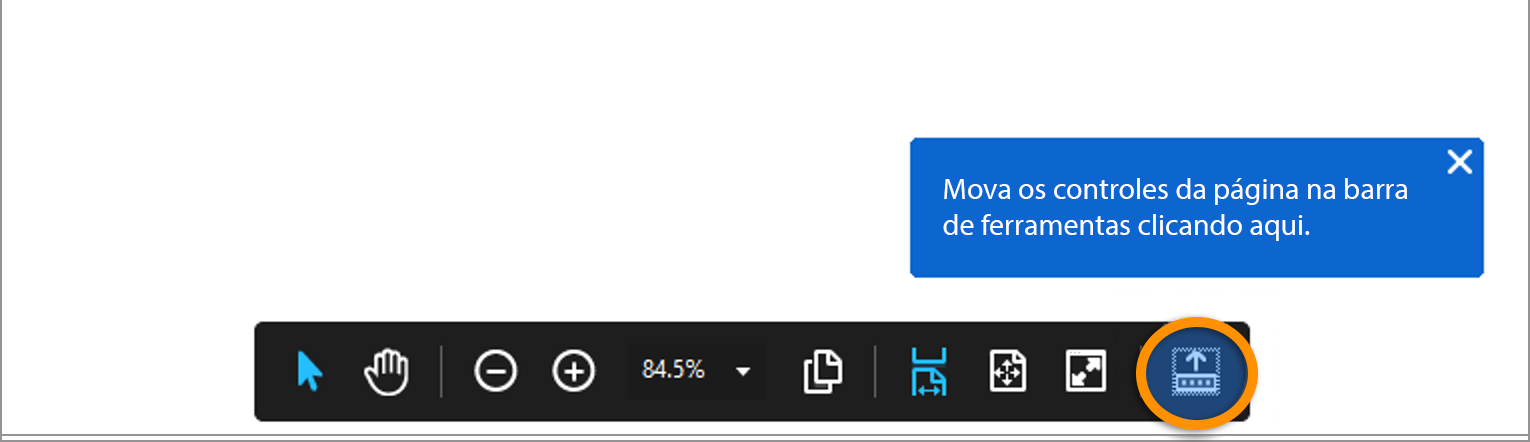
Task: Zoom out using the minus icon
Action: coord(496,372)
